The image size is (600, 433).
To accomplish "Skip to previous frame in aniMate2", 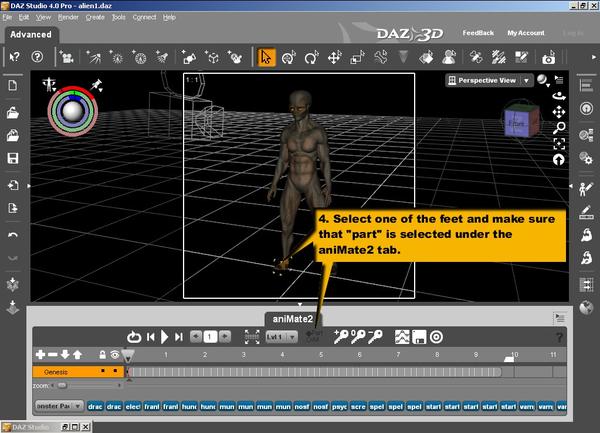I will pyautogui.click(x=151, y=337).
